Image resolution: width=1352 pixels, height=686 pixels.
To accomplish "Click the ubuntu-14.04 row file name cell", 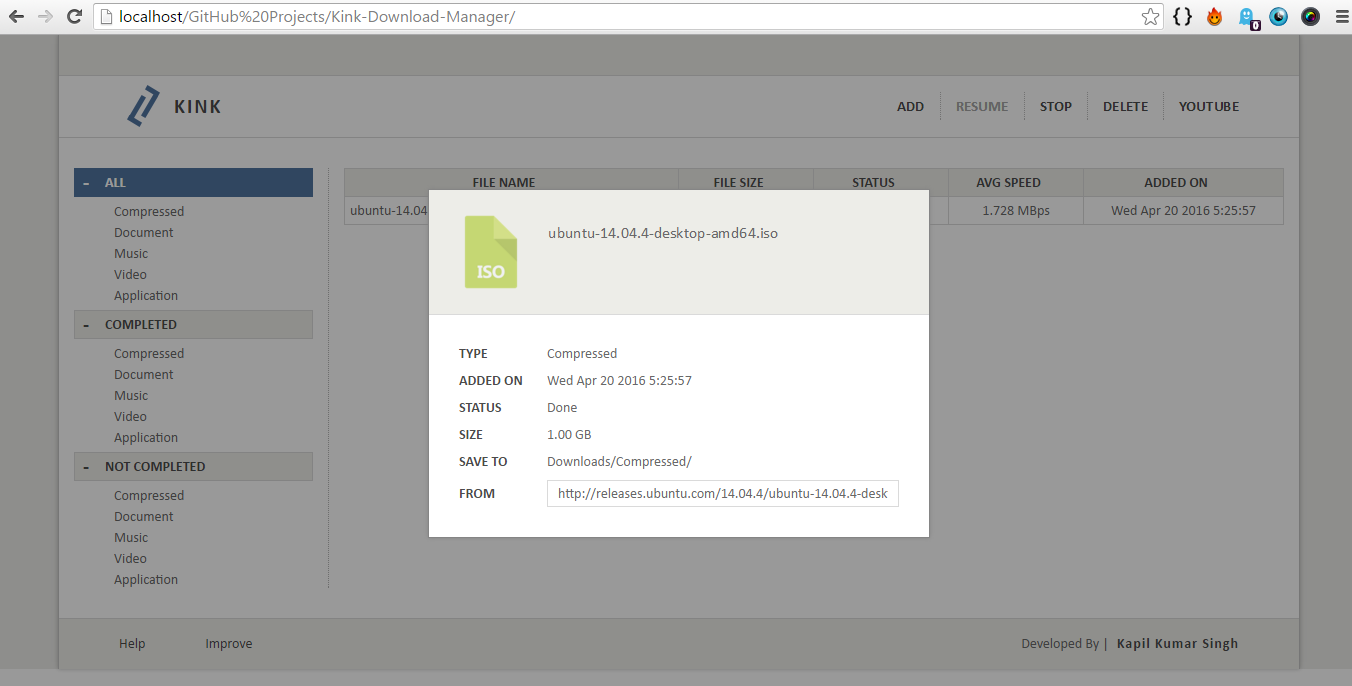I will coord(387,210).
